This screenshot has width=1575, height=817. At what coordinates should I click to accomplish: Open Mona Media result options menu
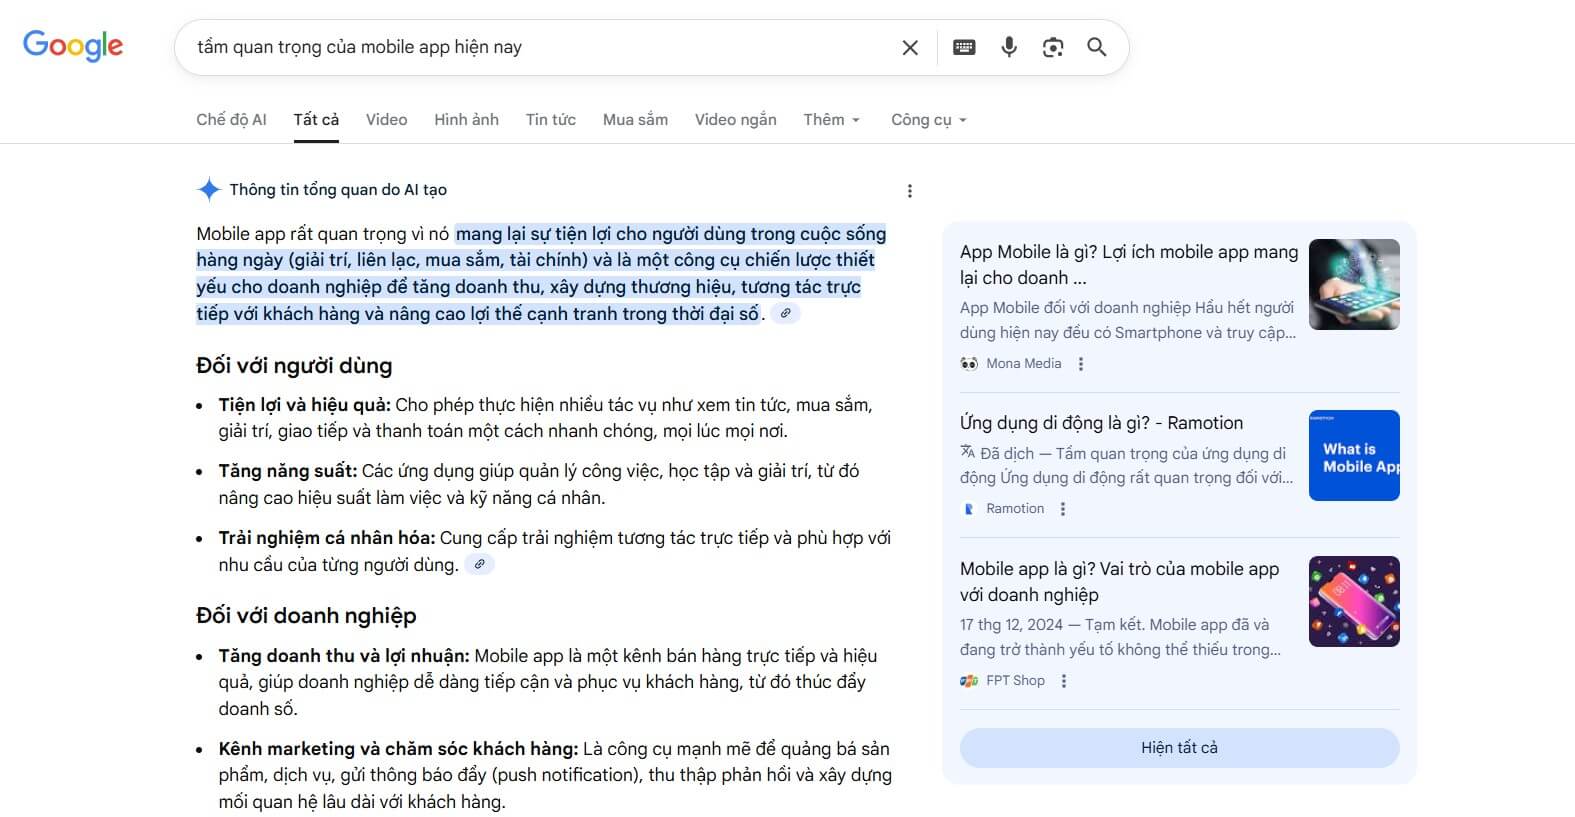(x=1080, y=364)
